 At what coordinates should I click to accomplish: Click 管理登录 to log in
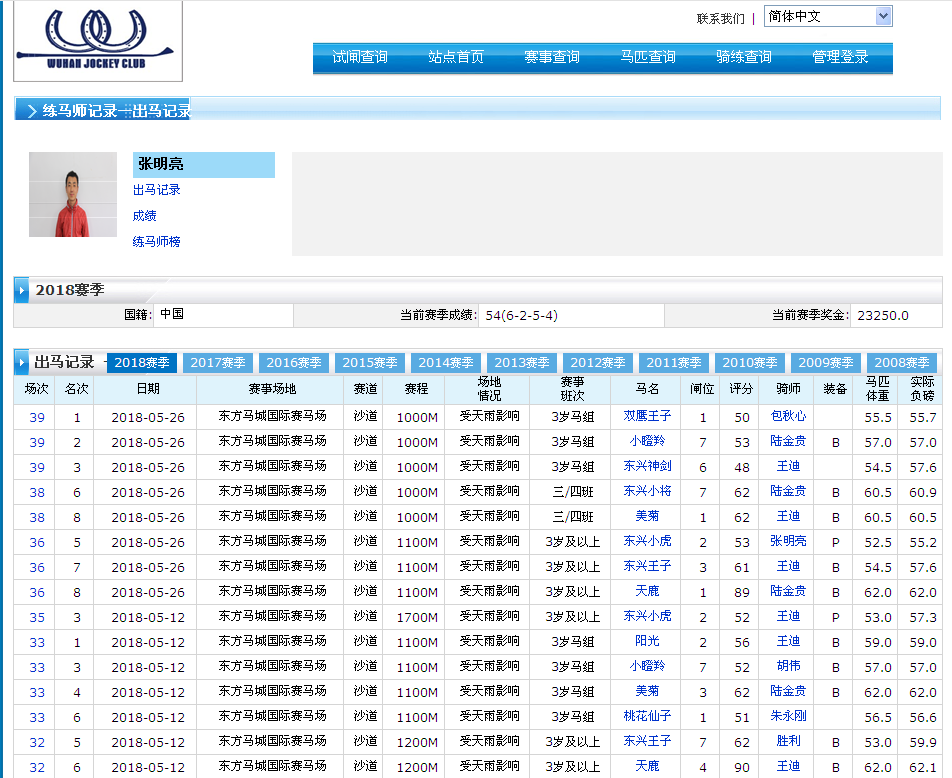(840, 57)
